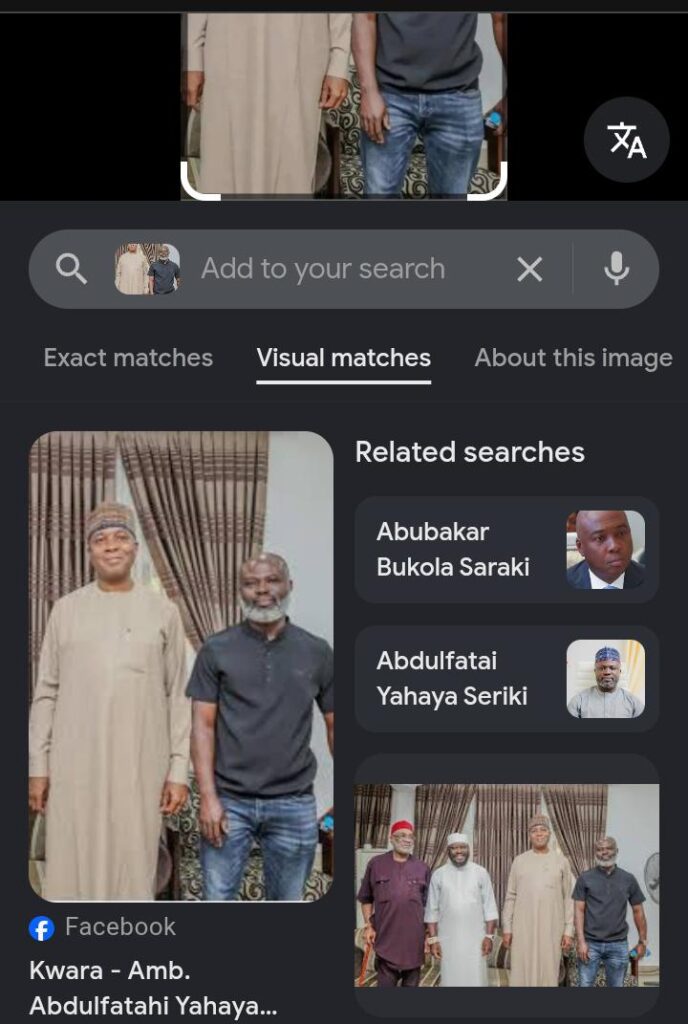Open the Abubakar Bukola Saraki related search

coord(507,550)
